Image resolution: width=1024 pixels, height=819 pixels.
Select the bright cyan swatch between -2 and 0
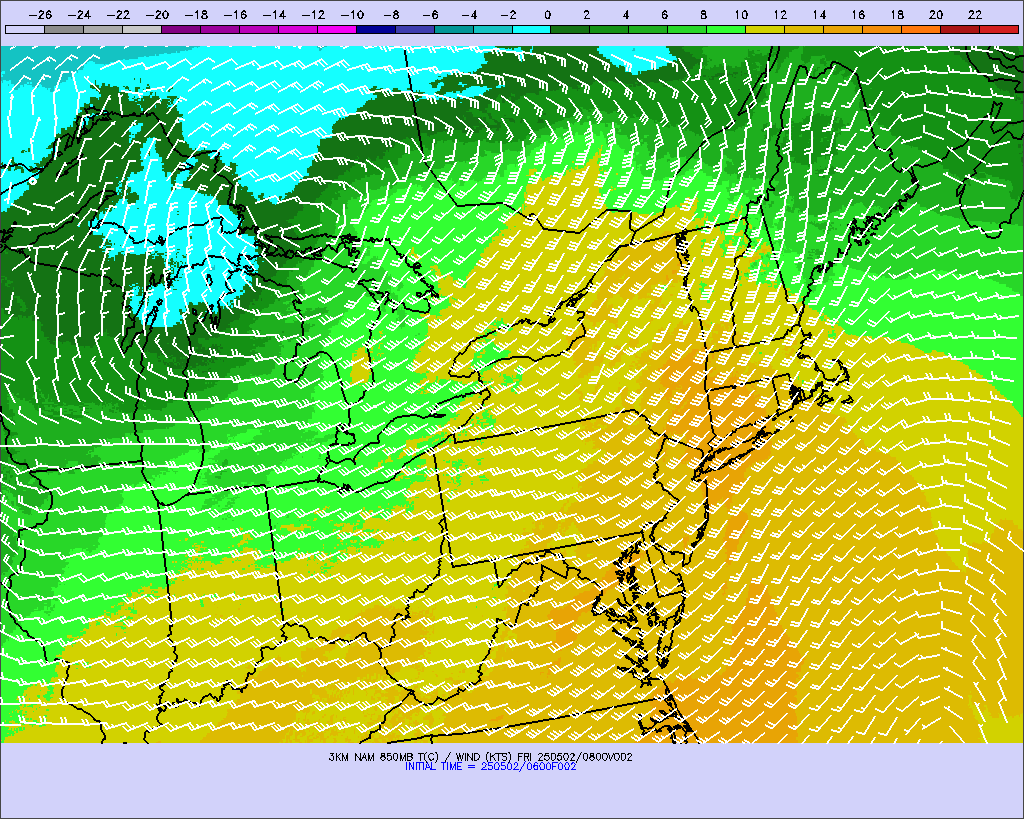coord(532,29)
